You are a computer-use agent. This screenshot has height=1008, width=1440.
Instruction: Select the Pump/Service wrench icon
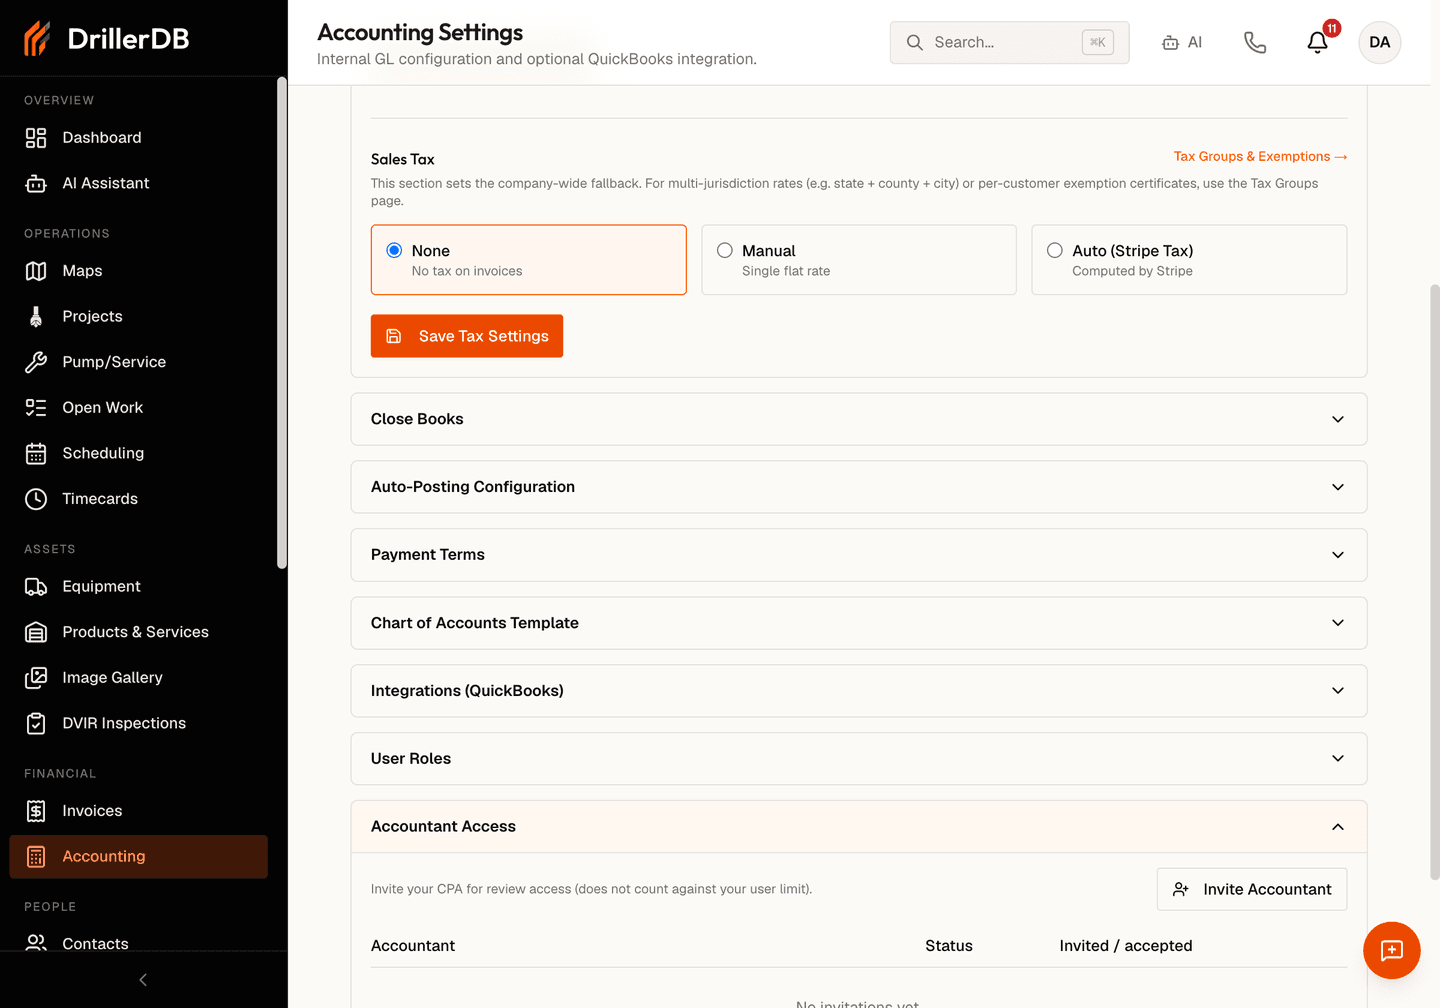pos(36,362)
